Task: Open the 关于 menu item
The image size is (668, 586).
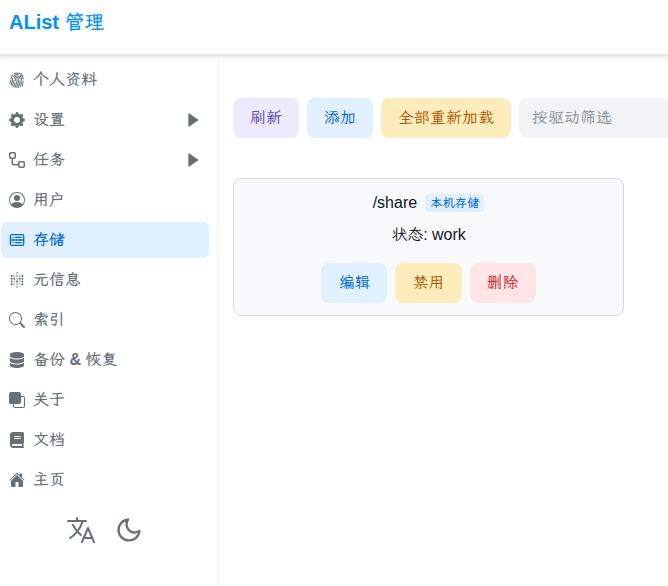Action: click(105, 400)
